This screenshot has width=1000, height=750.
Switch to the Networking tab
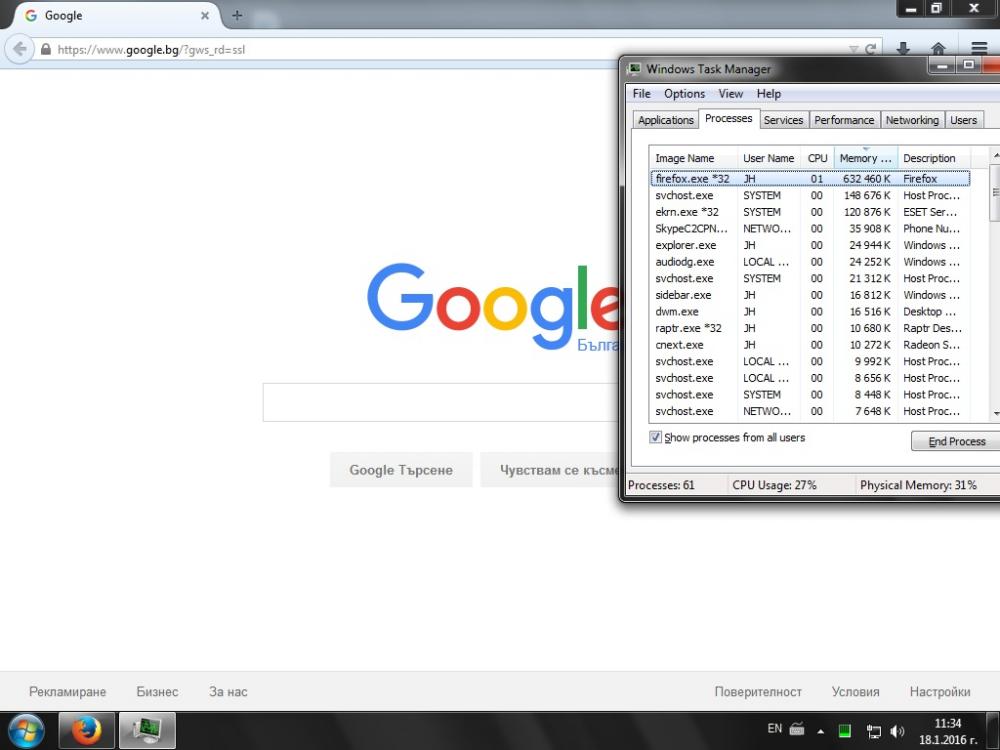pos(912,120)
